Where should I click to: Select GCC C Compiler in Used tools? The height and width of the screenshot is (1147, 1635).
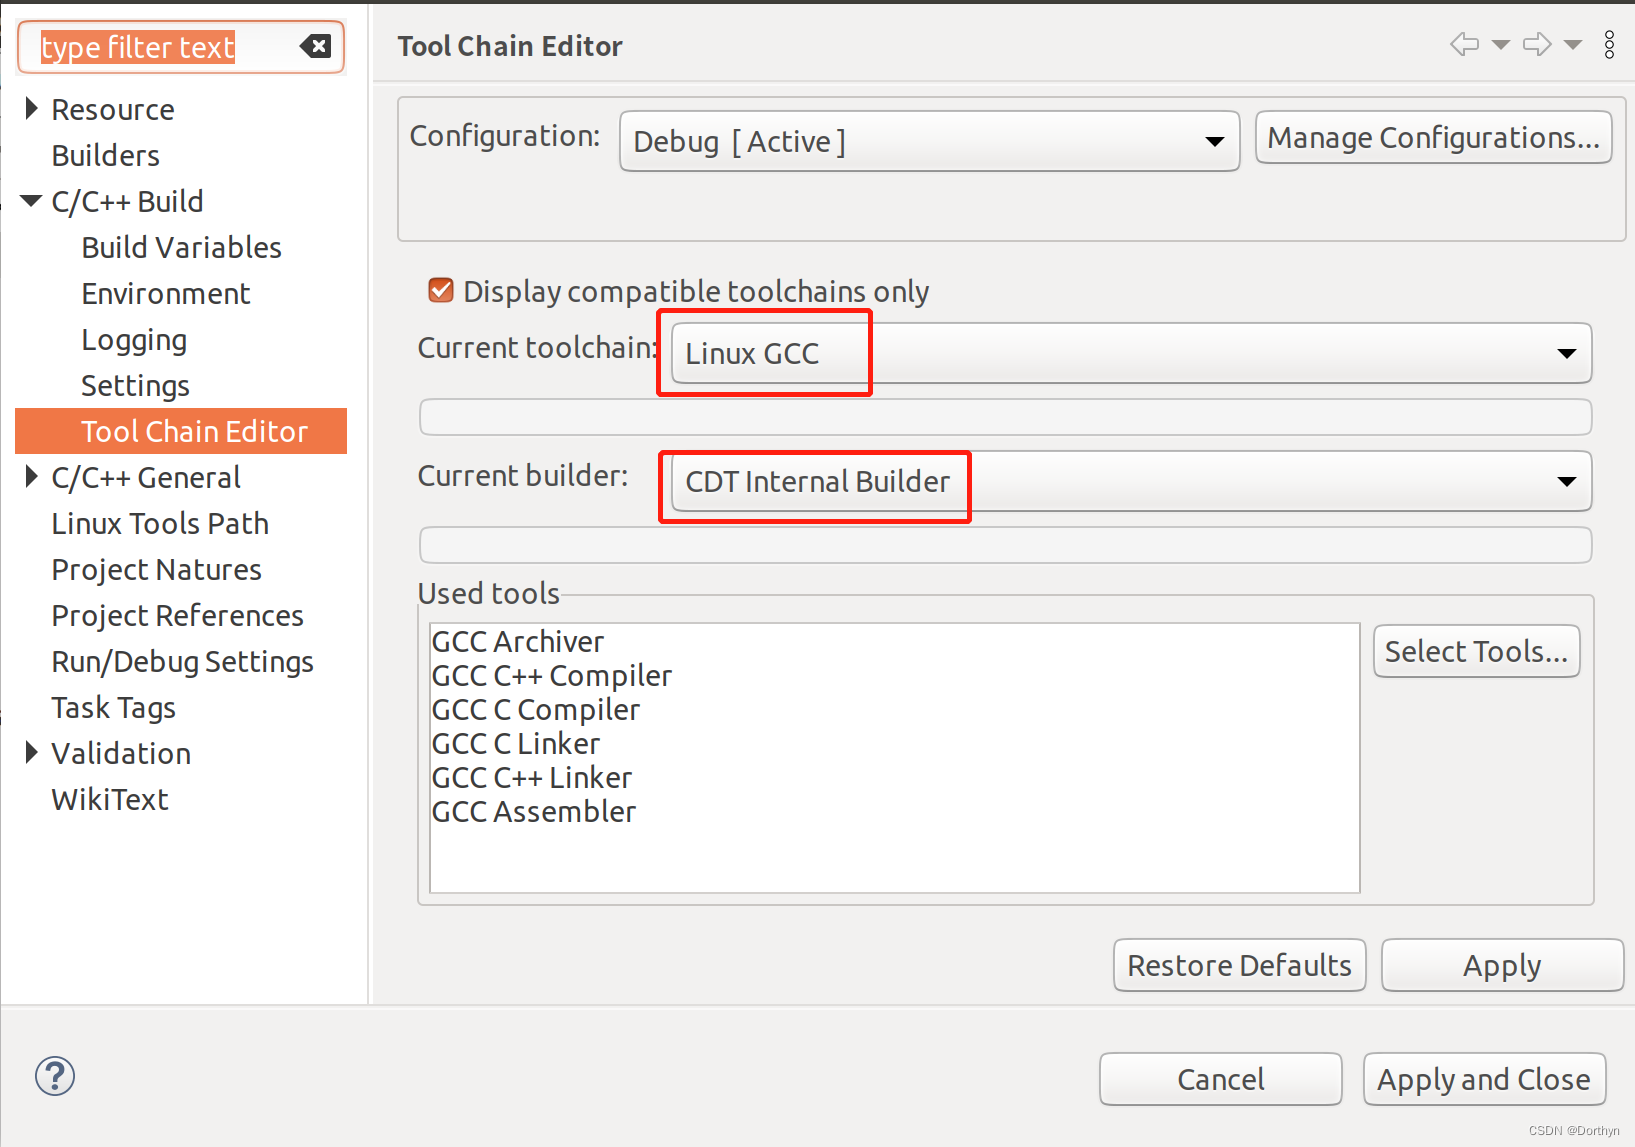point(535,709)
